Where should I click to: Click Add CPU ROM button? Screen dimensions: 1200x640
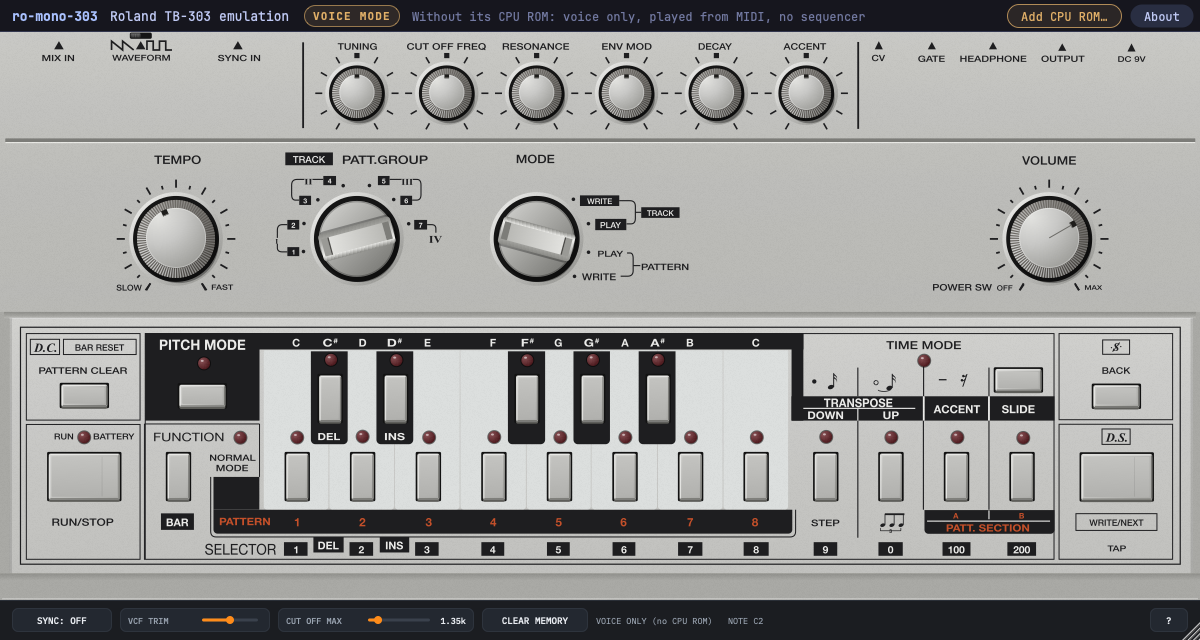pyautogui.click(x=1064, y=16)
